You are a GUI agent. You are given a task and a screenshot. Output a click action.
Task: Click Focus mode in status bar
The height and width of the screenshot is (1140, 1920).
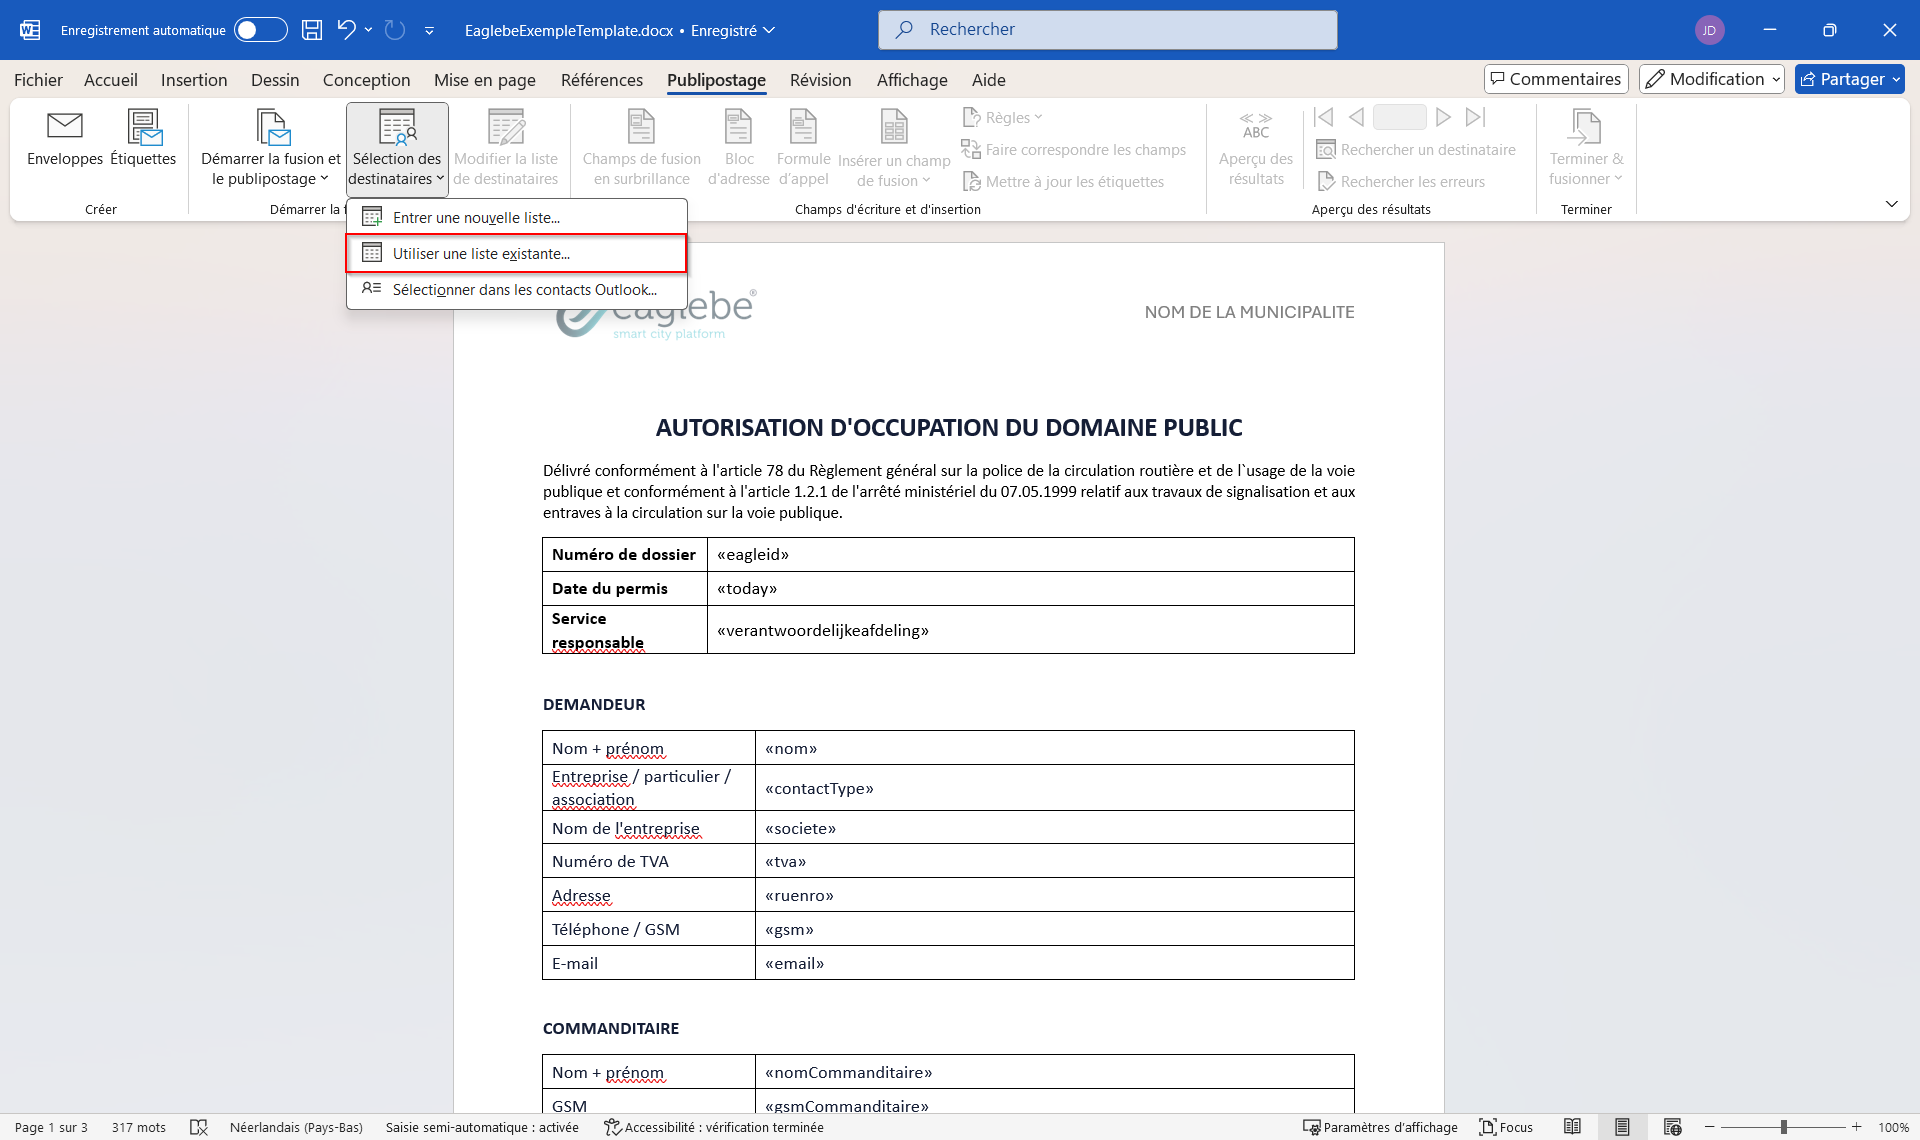(x=1506, y=1127)
